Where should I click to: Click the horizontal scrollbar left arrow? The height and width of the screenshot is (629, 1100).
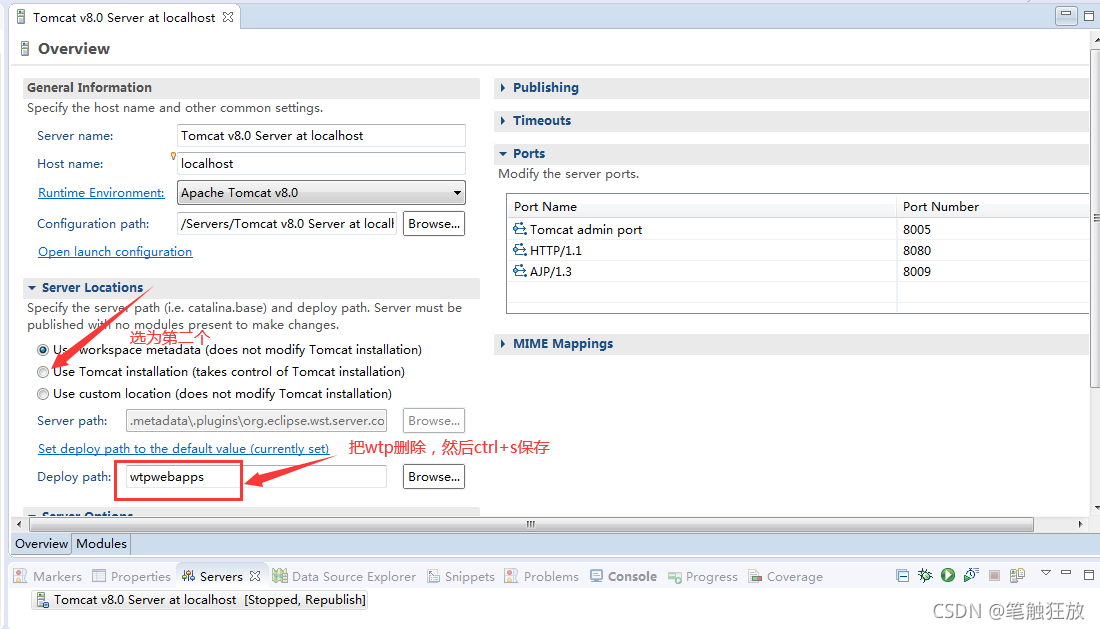click(19, 524)
